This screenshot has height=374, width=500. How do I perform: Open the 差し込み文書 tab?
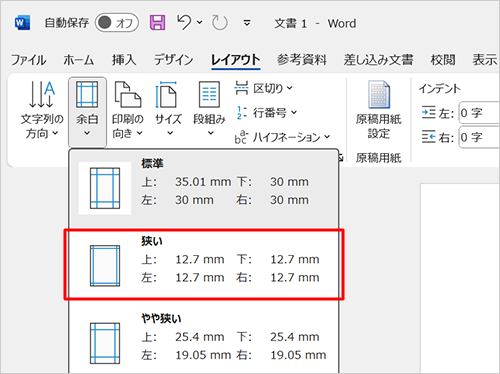coord(378,60)
